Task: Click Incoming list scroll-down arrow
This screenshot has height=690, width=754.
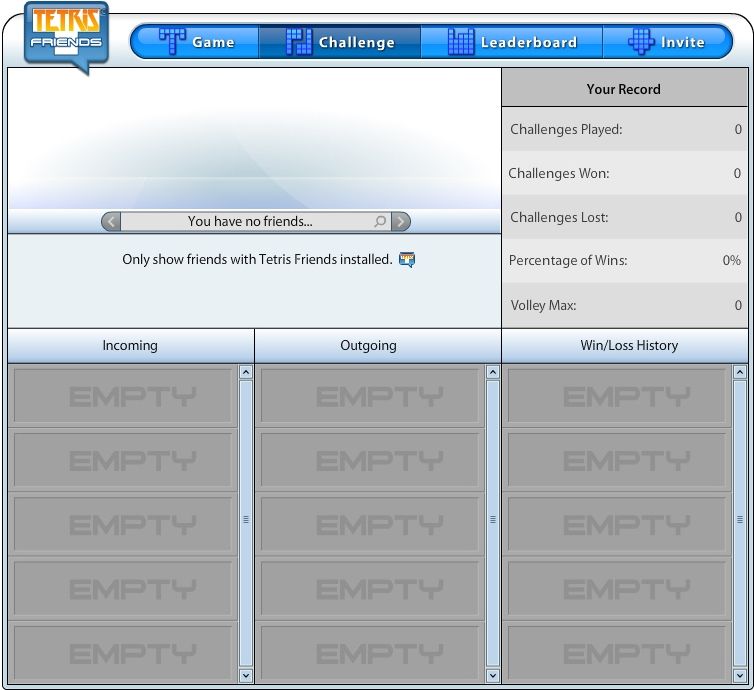Action: (246, 676)
